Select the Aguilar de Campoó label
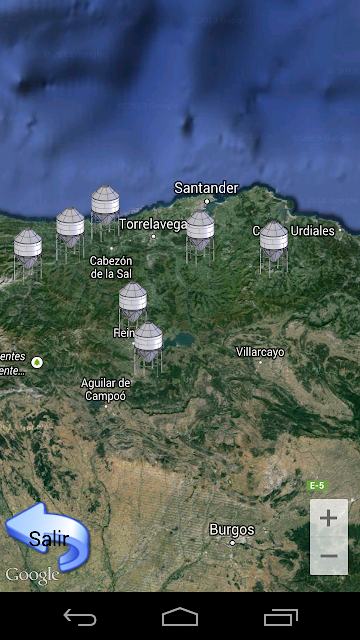This screenshot has height=640, width=360. click(106, 389)
